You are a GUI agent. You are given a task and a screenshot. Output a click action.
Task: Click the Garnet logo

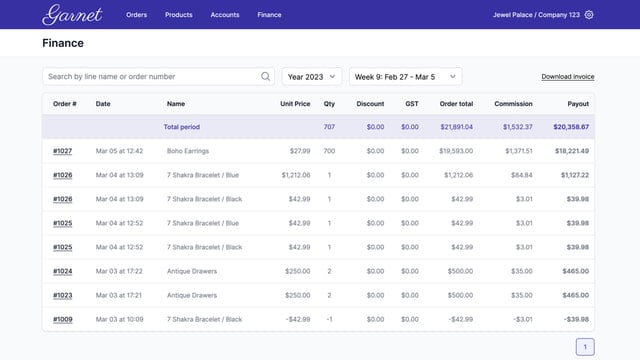coord(72,15)
